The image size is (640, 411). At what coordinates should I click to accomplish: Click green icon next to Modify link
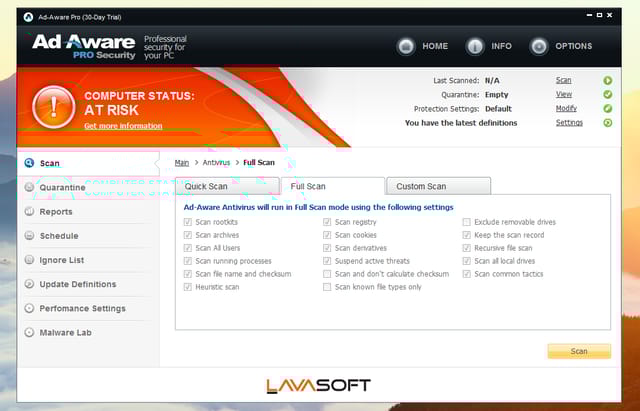click(608, 109)
